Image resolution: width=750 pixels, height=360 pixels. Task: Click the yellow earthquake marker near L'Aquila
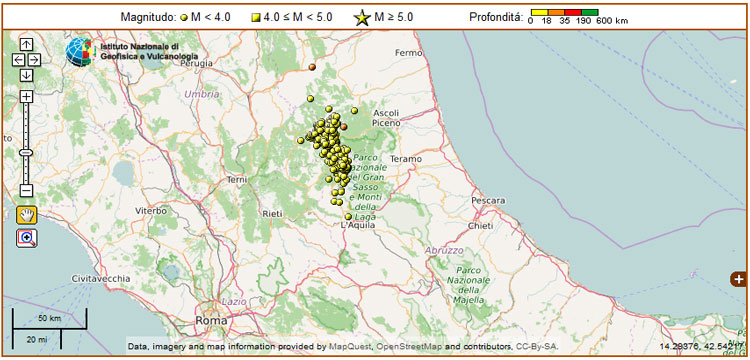point(348,217)
